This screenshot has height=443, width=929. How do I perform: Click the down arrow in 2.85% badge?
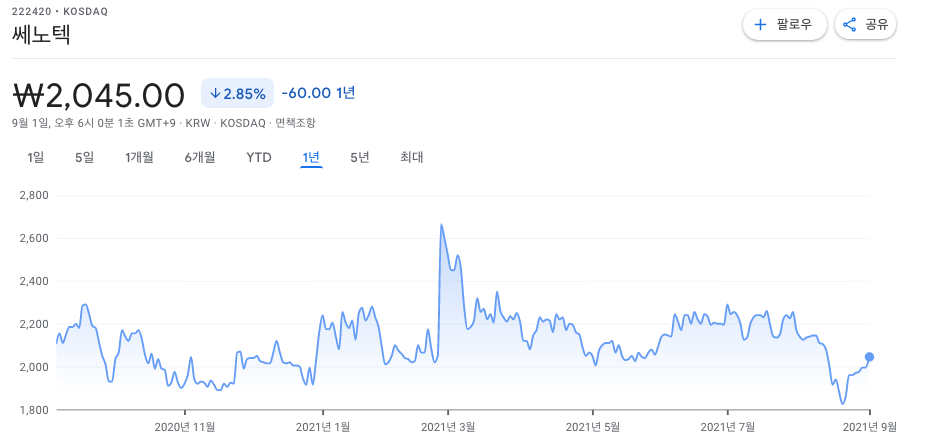(x=216, y=94)
